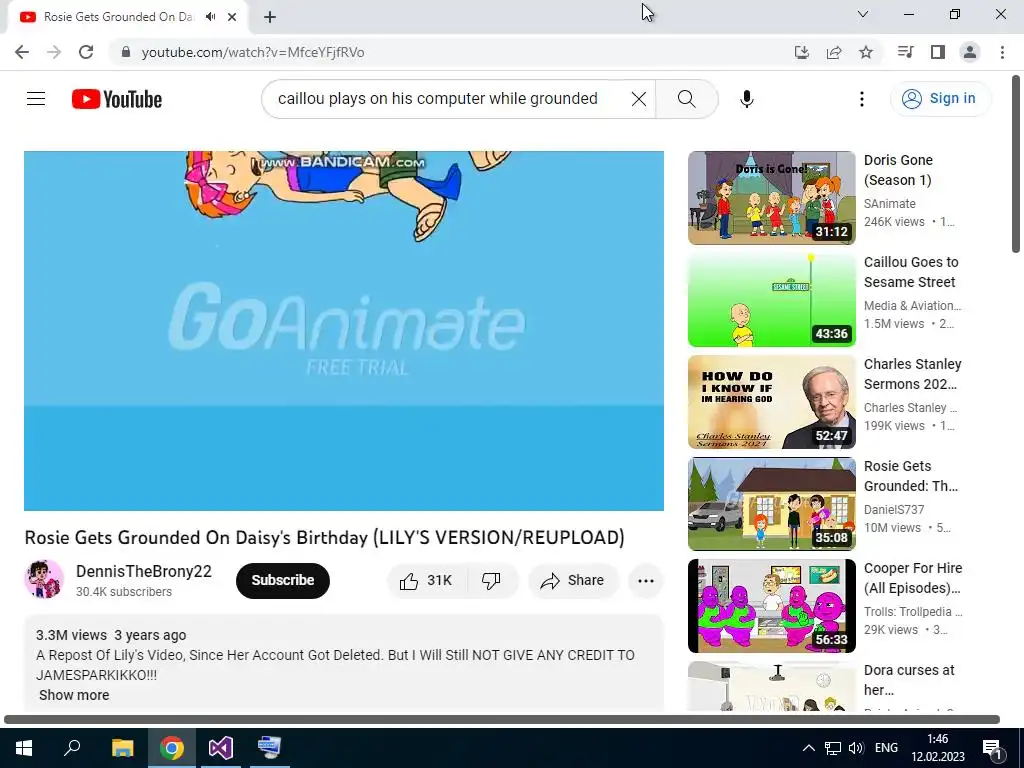Bookmark this page with star

point(866,52)
